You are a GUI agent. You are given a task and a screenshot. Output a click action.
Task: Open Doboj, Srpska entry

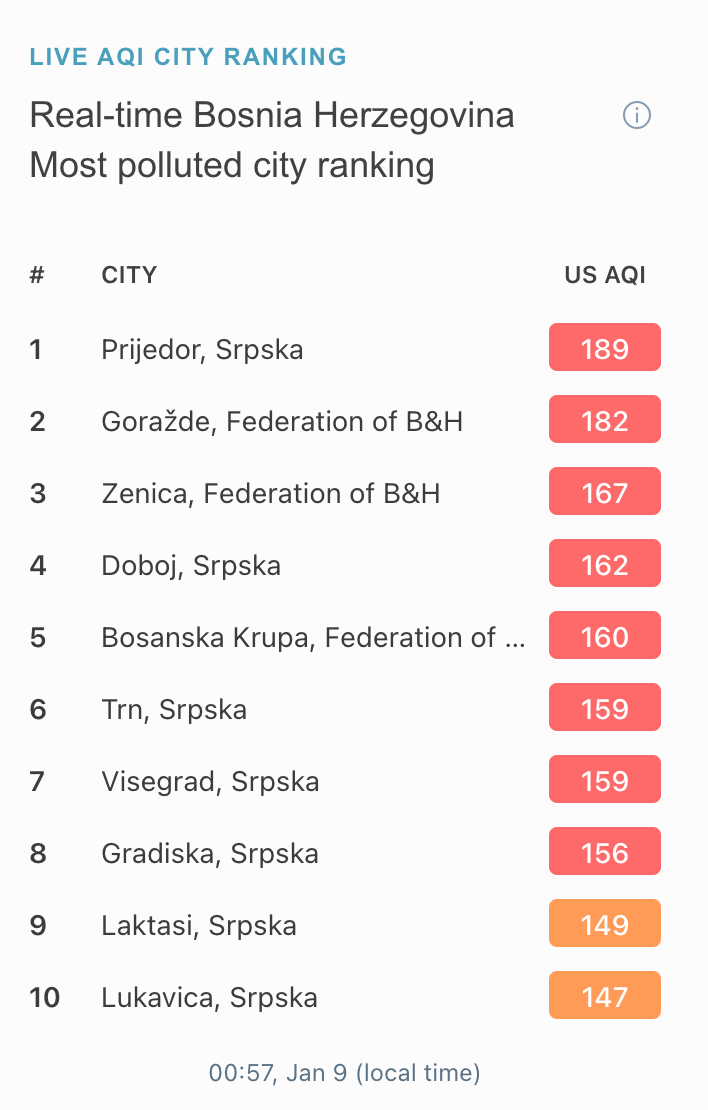191,566
